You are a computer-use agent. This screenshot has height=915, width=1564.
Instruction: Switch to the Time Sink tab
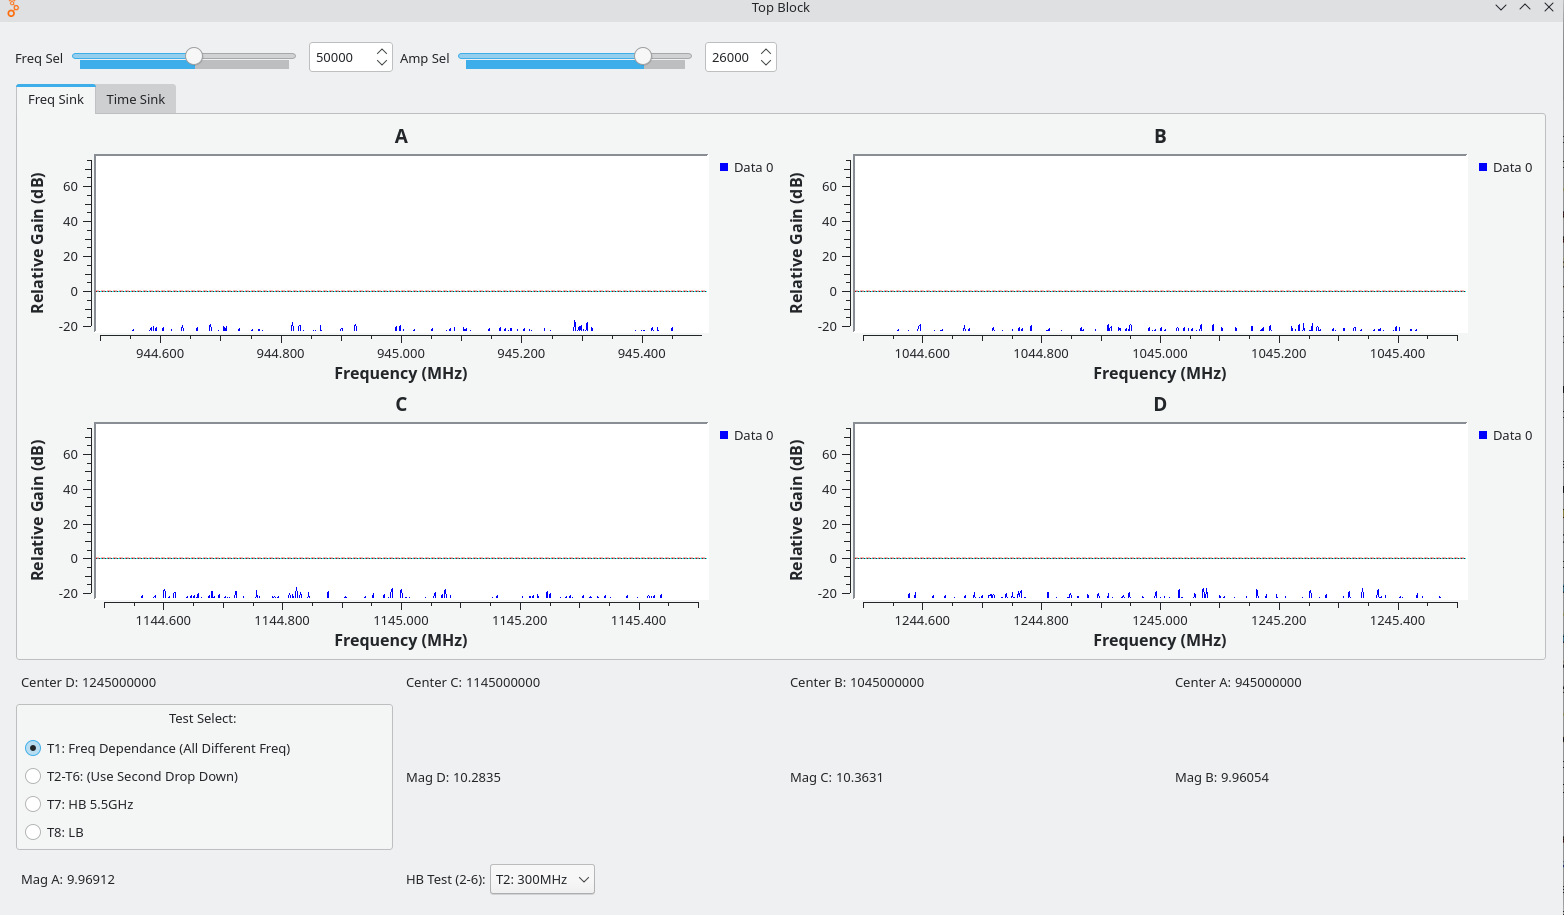point(136,99)
